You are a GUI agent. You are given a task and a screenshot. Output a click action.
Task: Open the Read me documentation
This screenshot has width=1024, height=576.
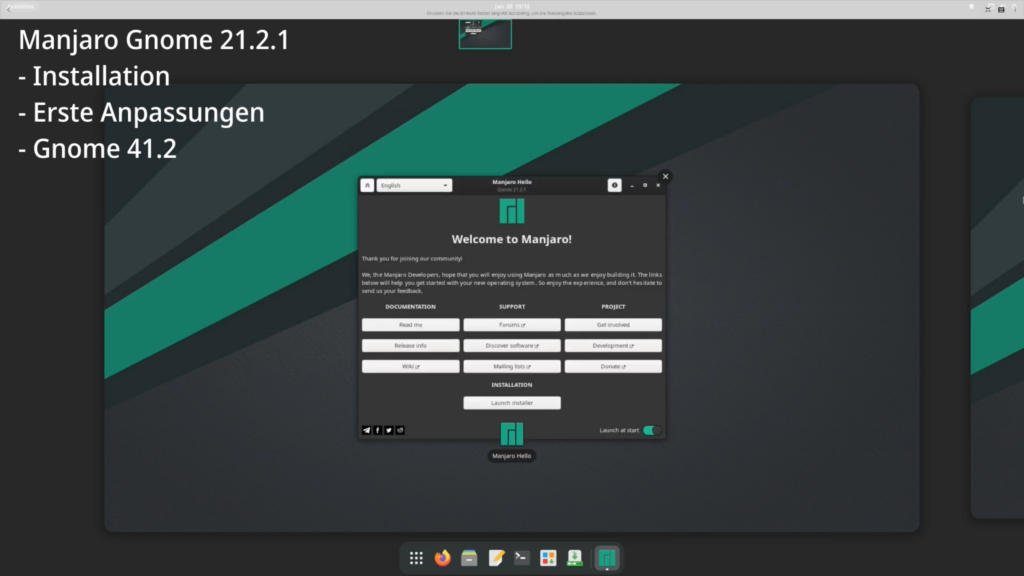click(x=411, y=325)
